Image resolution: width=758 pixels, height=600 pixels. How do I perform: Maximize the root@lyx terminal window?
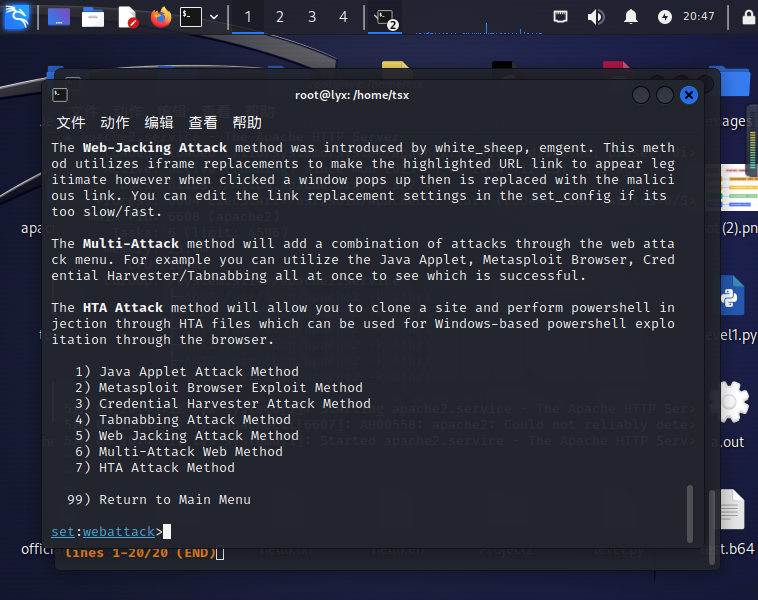[x=665, y=95]
